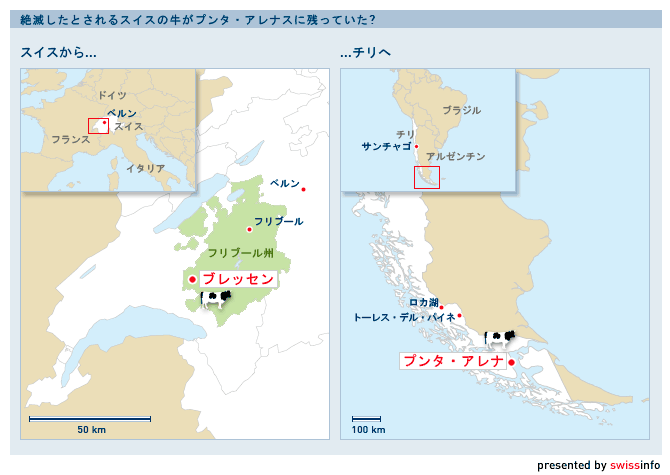Click the cow icon above プンタ・アレナ
Screen dimensions: 670x475
click(499, 339)
